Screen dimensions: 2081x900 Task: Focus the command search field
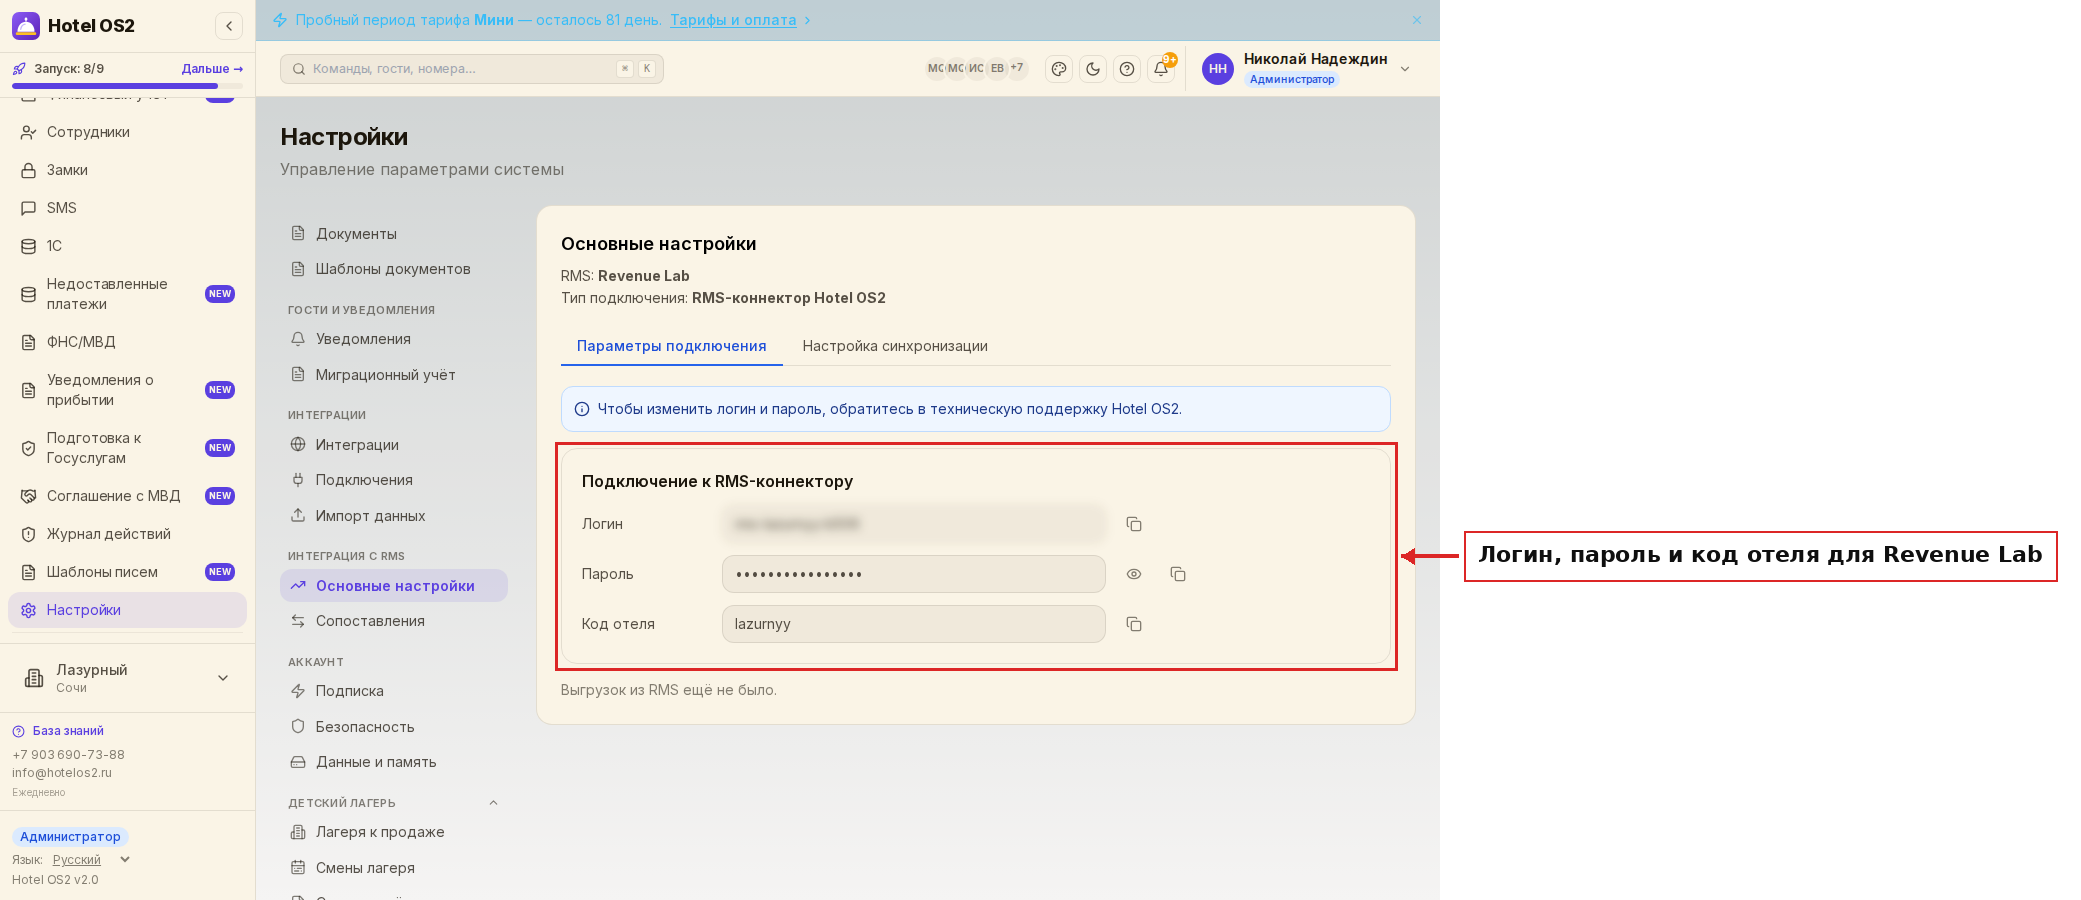click(x=472, y=69)
